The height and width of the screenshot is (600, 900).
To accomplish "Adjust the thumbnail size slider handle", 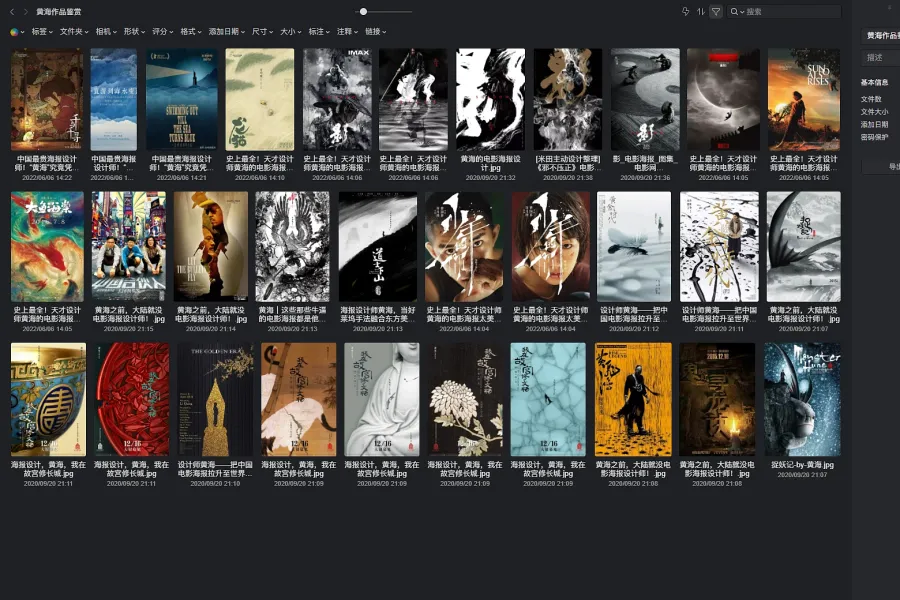I will (x=363, y=11).
